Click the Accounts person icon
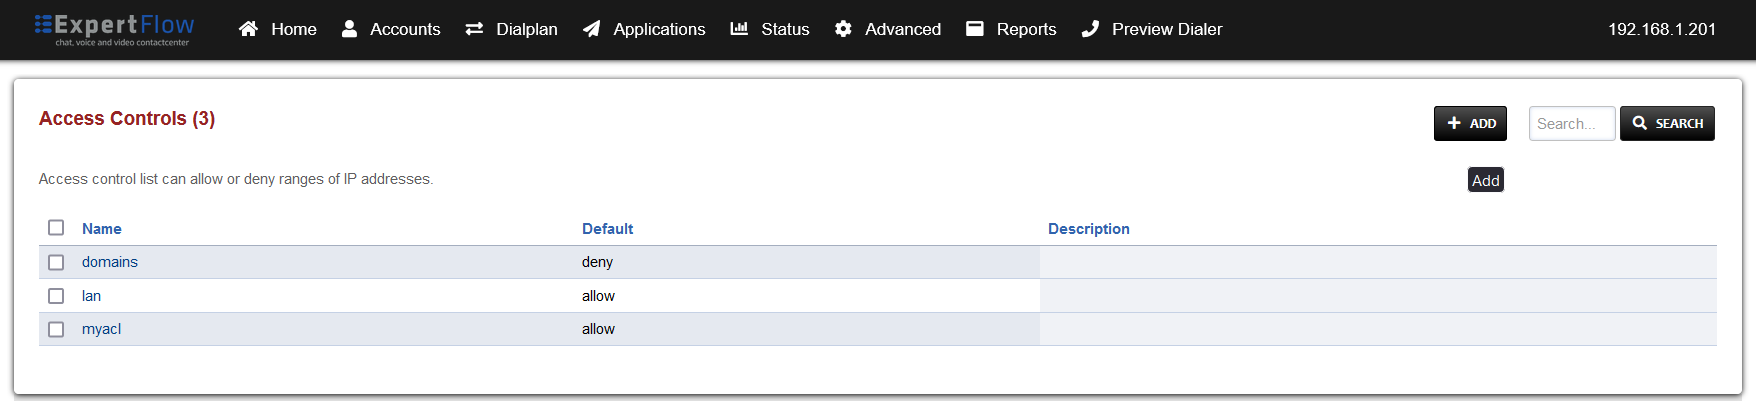The image size is (1756, 401). [x=349, y=29]
